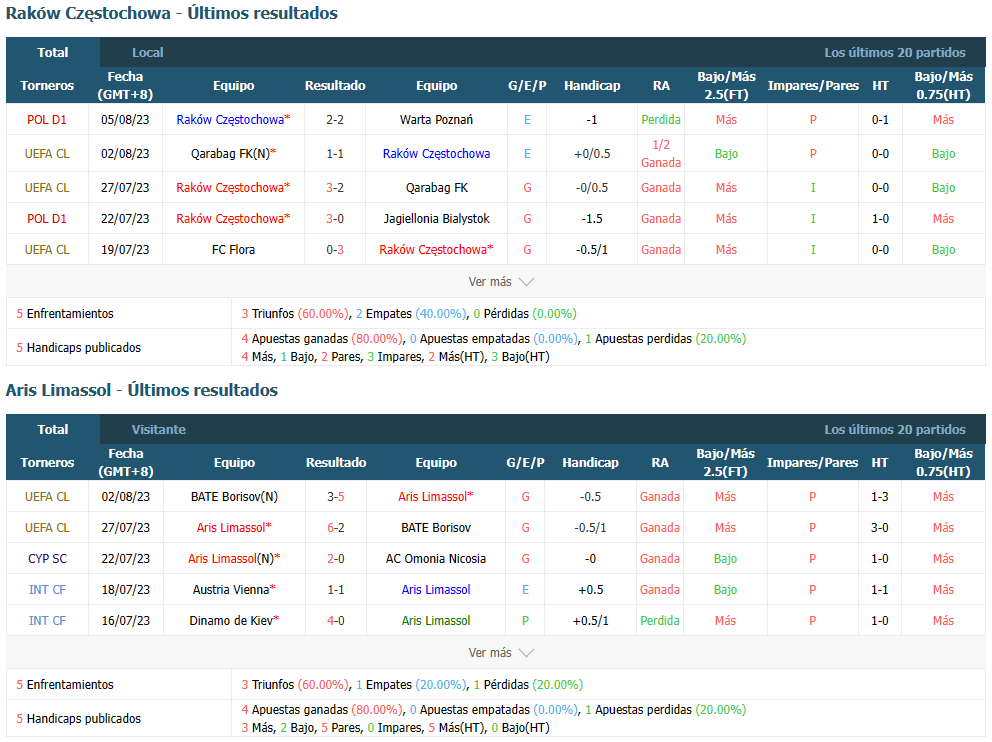Screen dimensions: 992x742
Task: Select the date 18/07/23
Action: coord(126,590)
